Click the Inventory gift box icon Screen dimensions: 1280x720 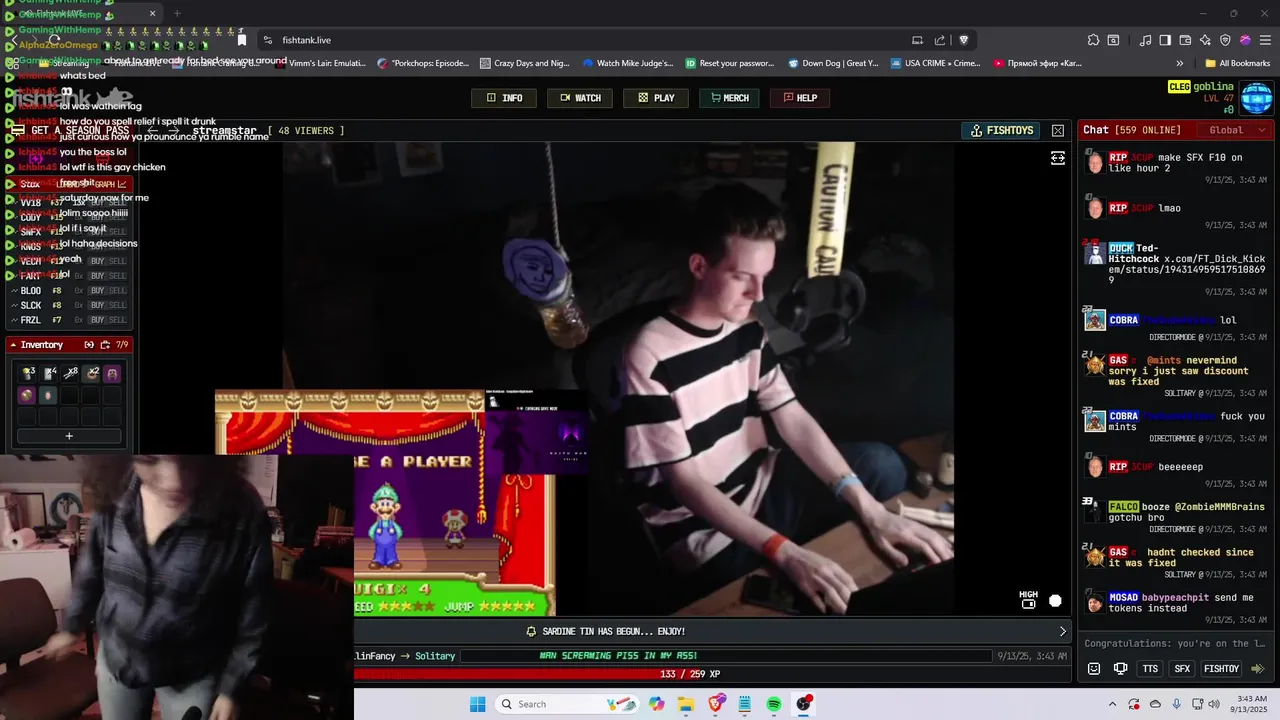(x=105, y=344)
